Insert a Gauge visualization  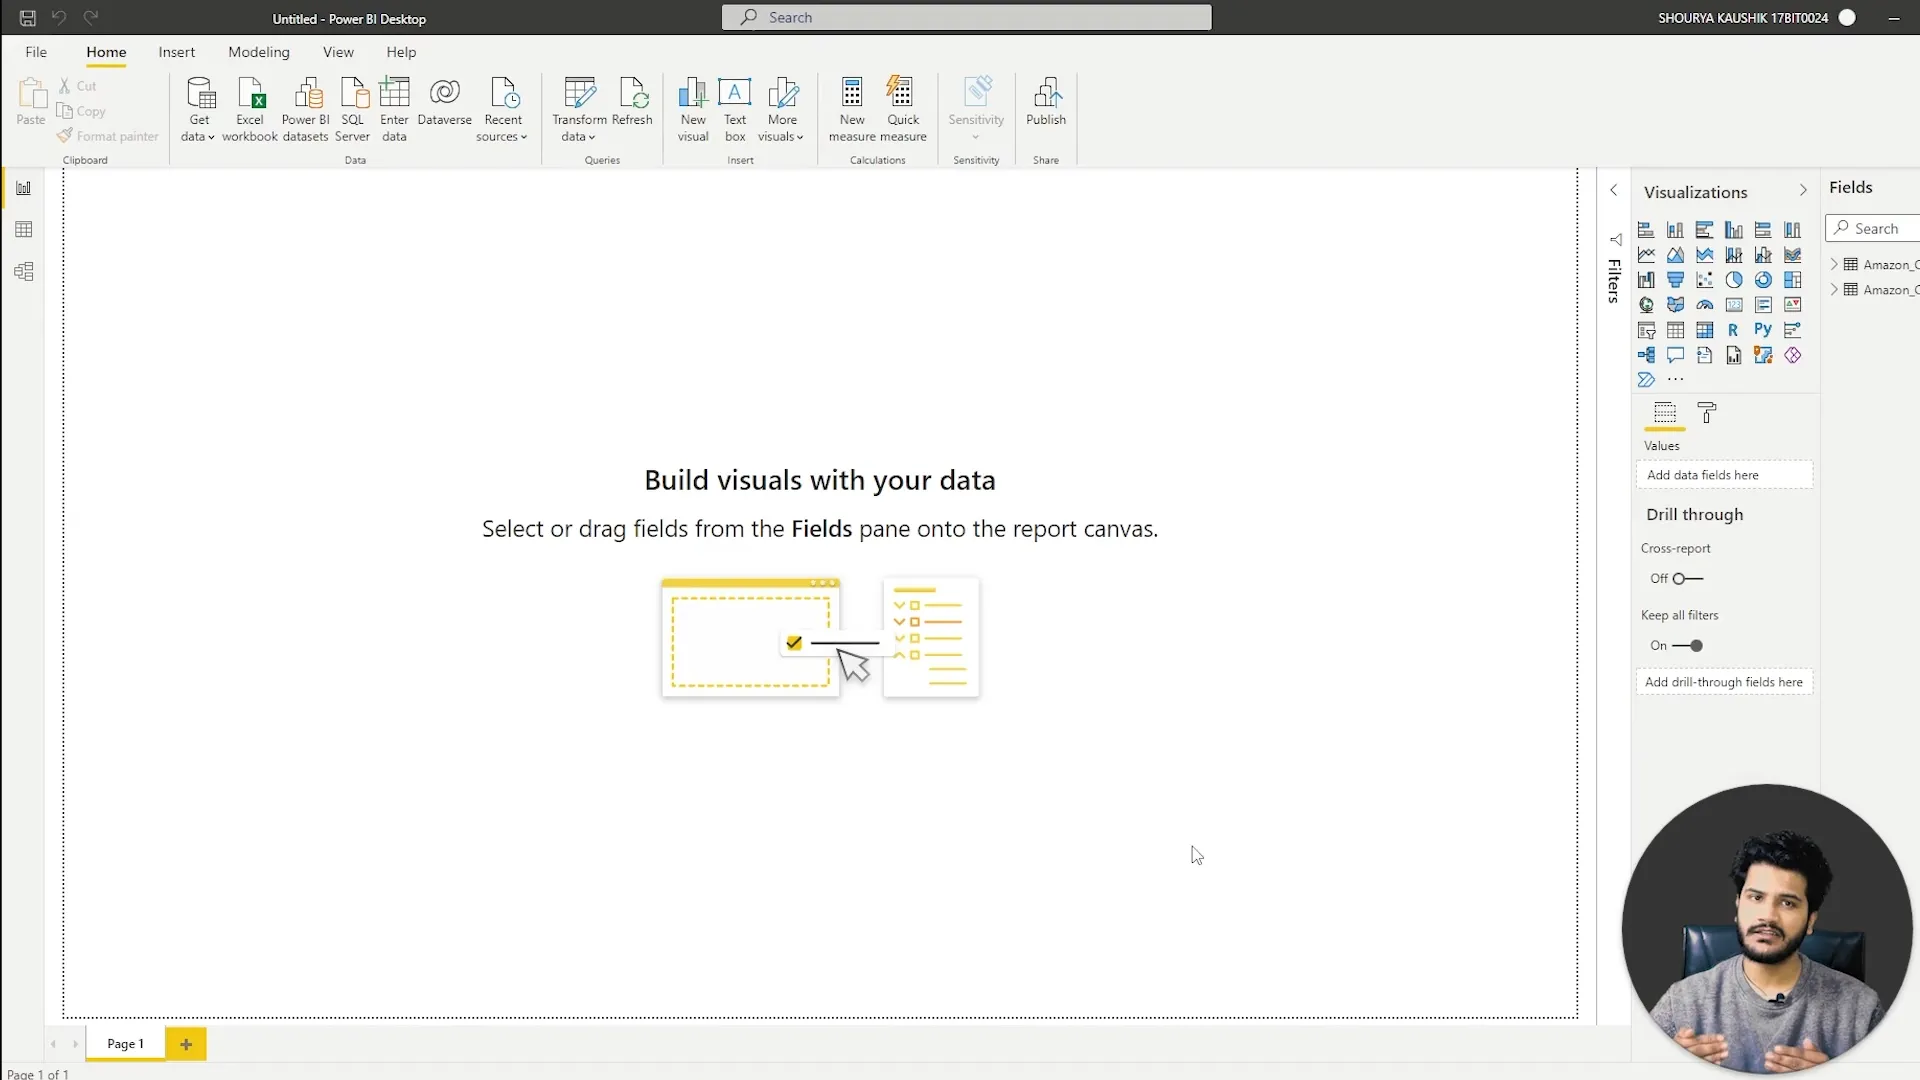[x=1704, y=305]
